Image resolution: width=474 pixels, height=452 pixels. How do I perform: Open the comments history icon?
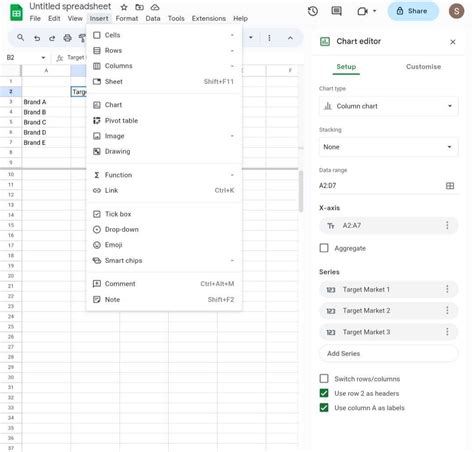point(336,11)
